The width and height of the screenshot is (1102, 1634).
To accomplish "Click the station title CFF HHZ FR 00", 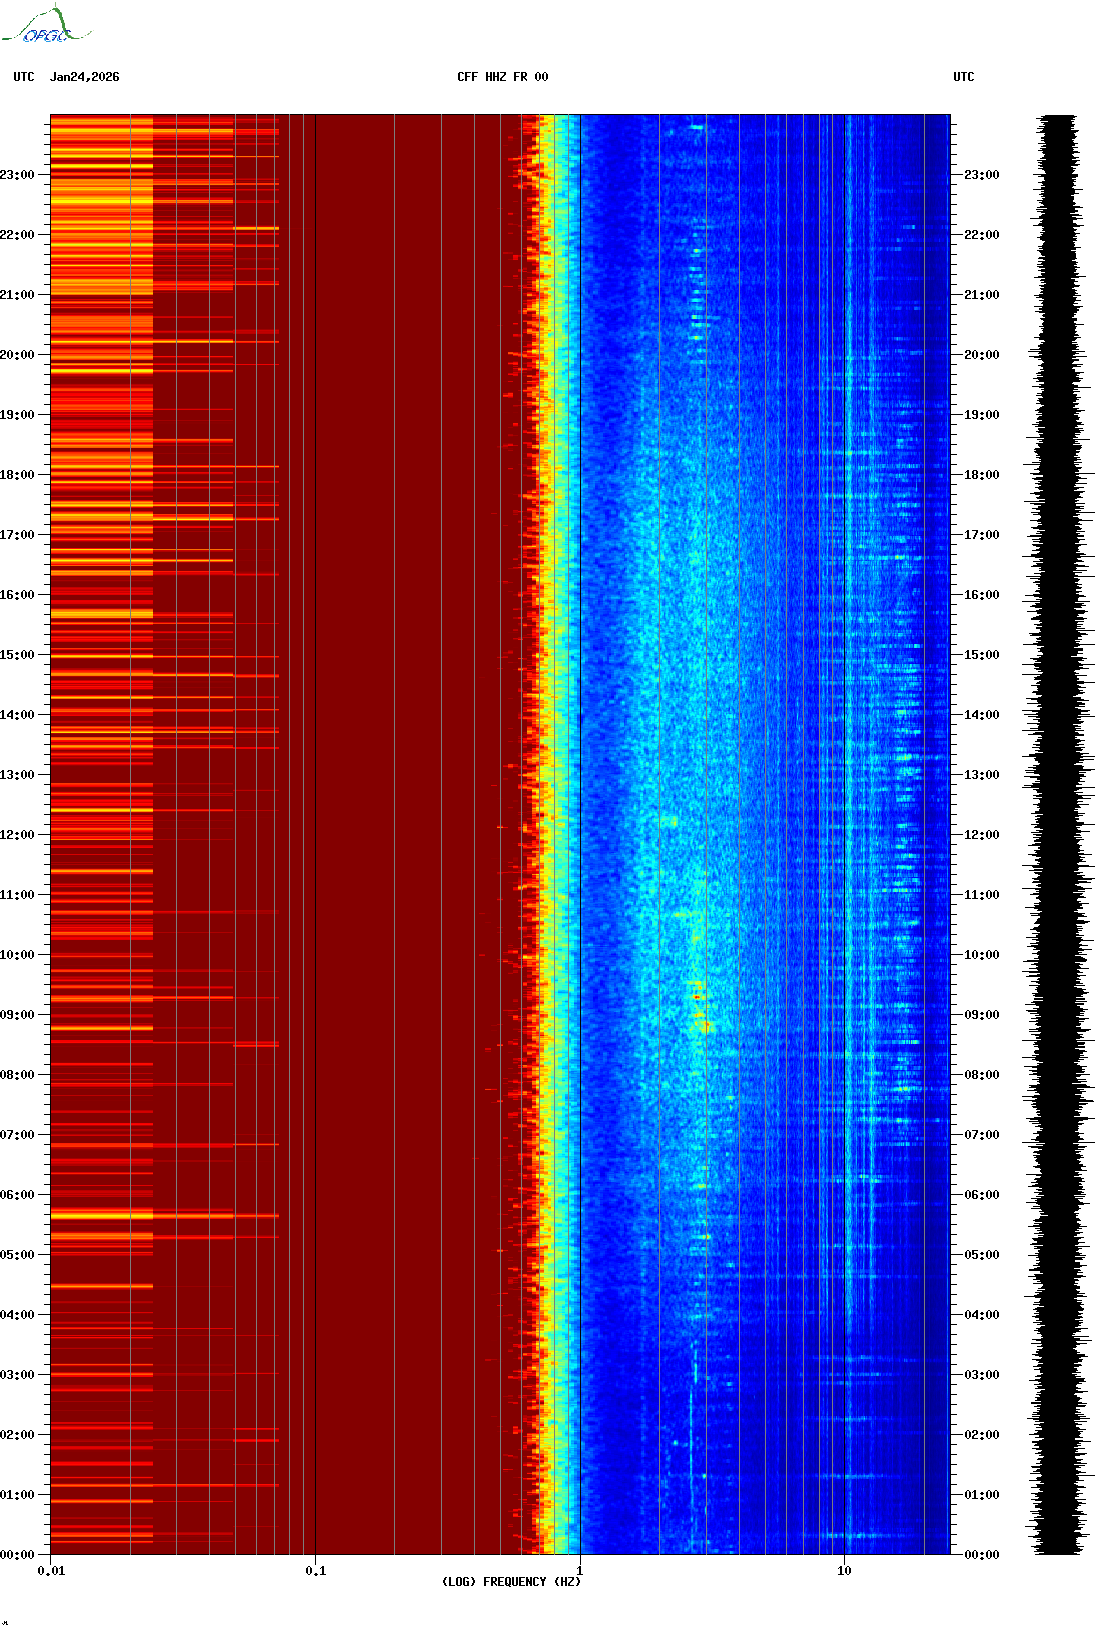I will click(503, 77).
